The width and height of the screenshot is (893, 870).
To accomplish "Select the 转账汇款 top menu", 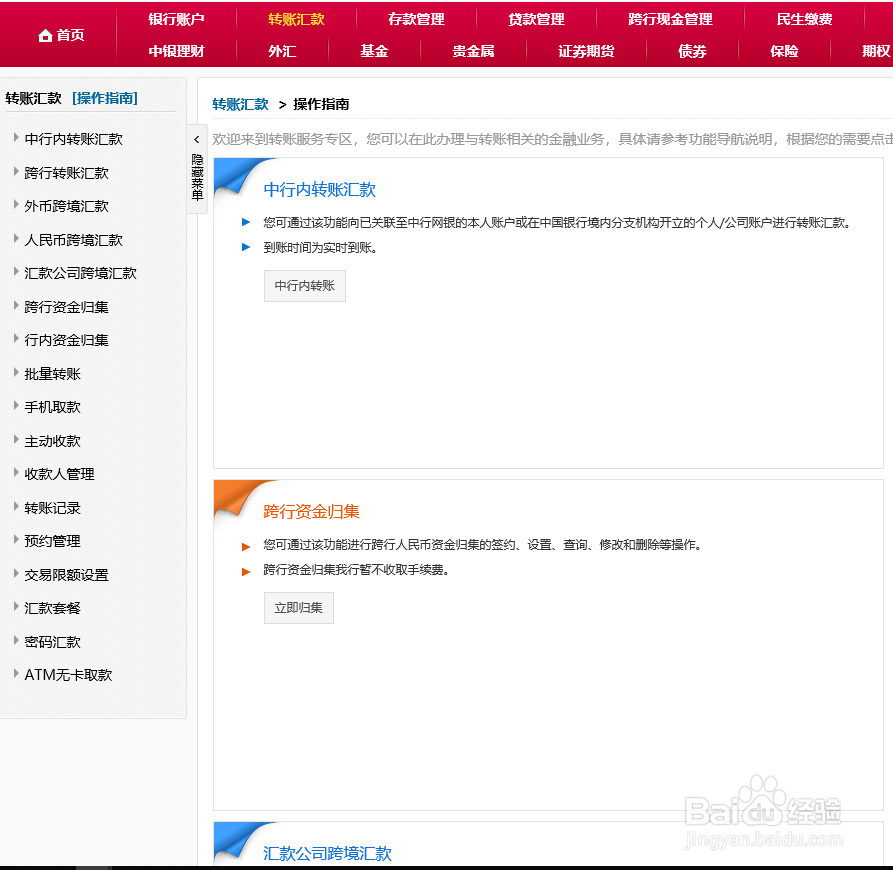I will [296, 19].
